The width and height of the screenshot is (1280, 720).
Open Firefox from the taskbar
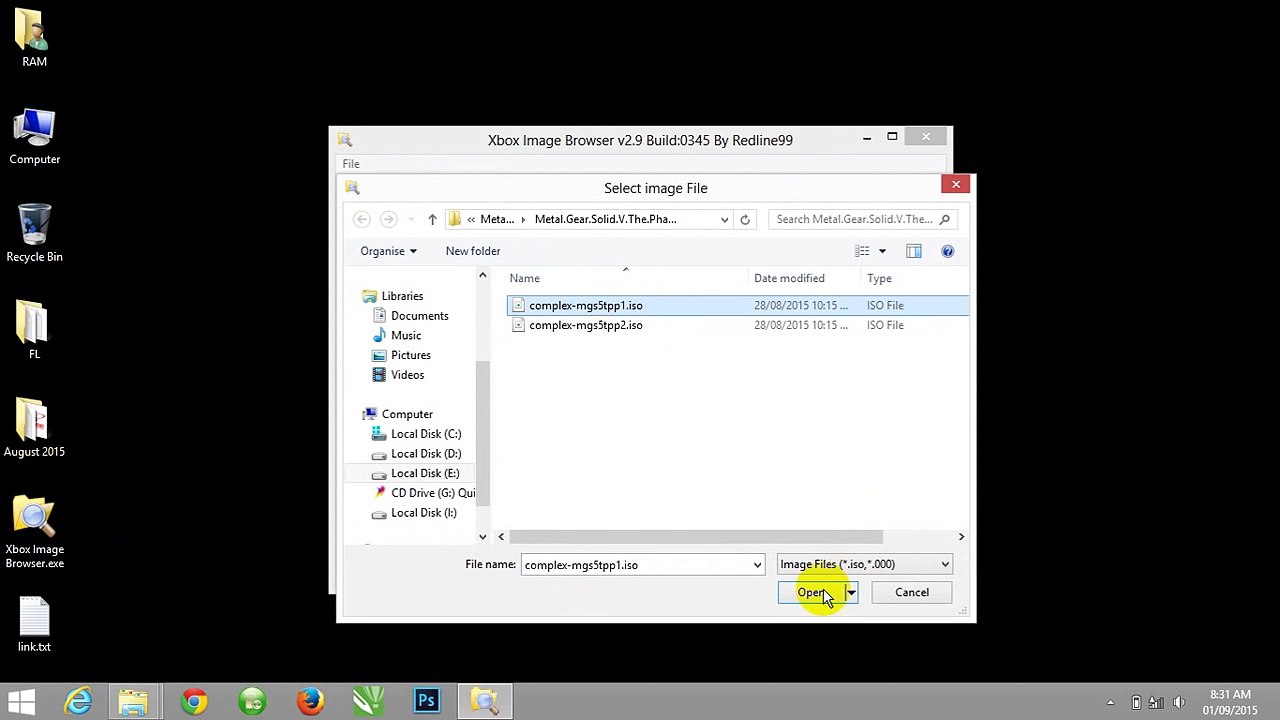pos(310,701)
